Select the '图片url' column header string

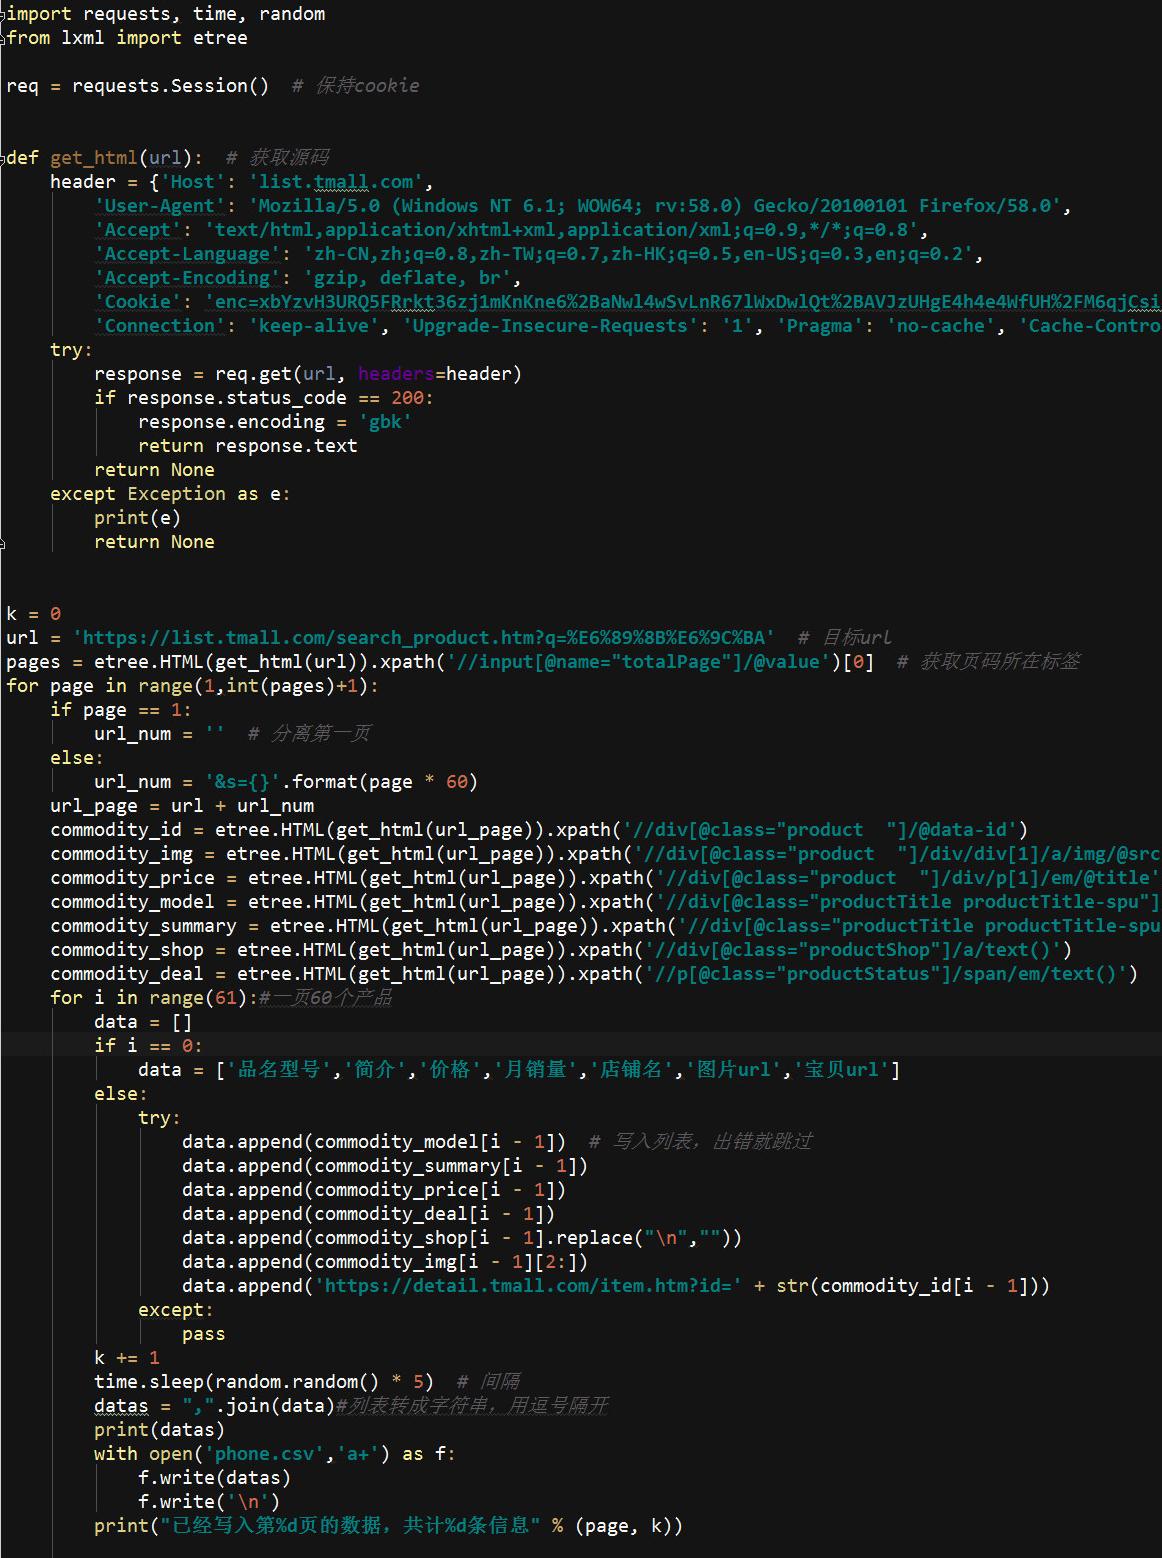click(734, 1070)
